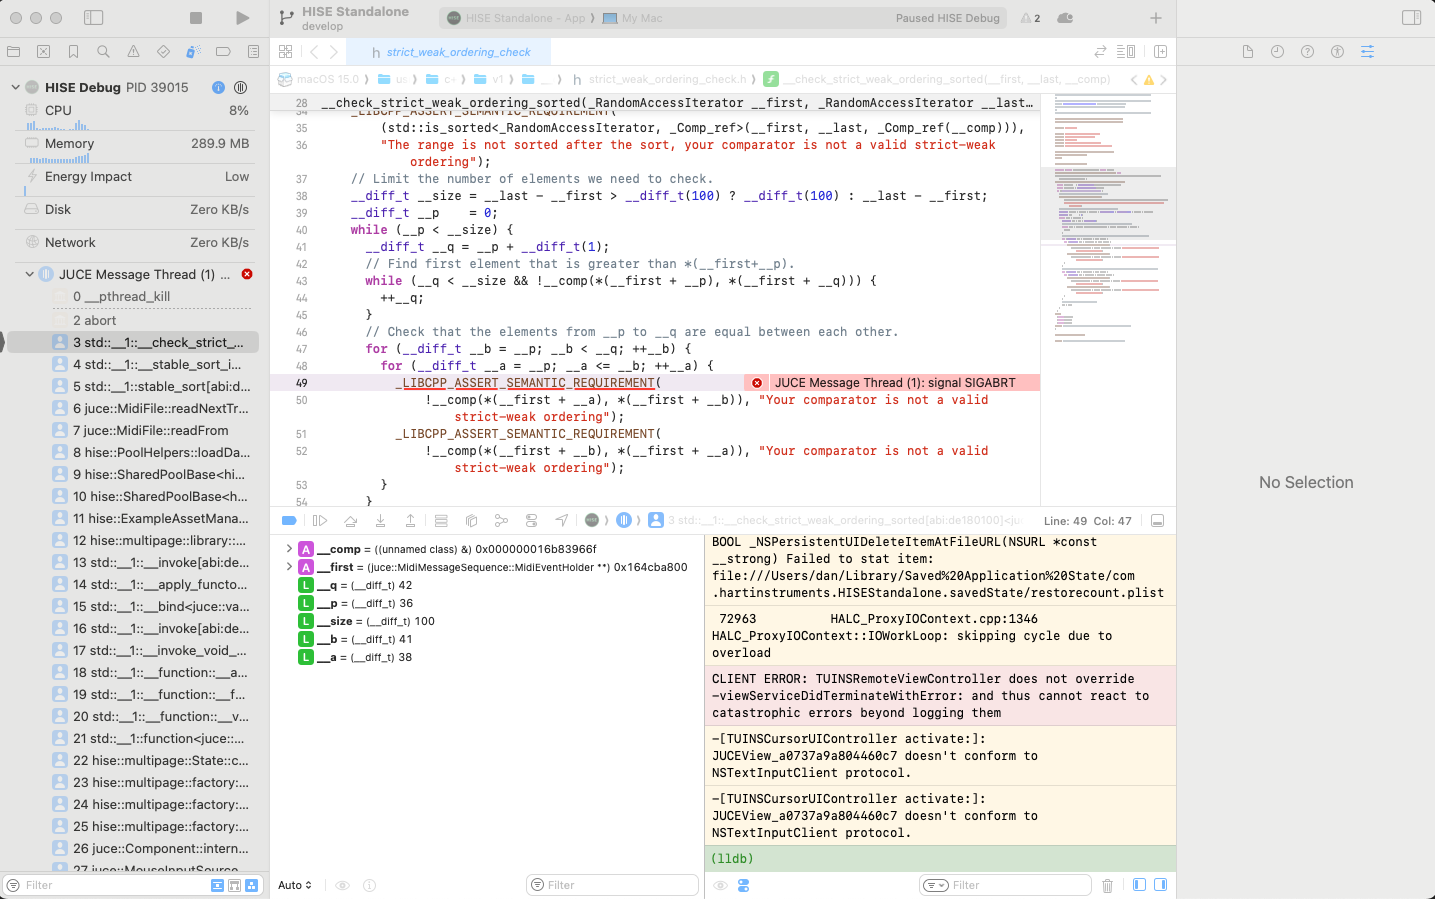This screenshot has height=899, width=1435.
Task: Open the Xcode Cloud status icon
Action: click(x=1066, y=18)
